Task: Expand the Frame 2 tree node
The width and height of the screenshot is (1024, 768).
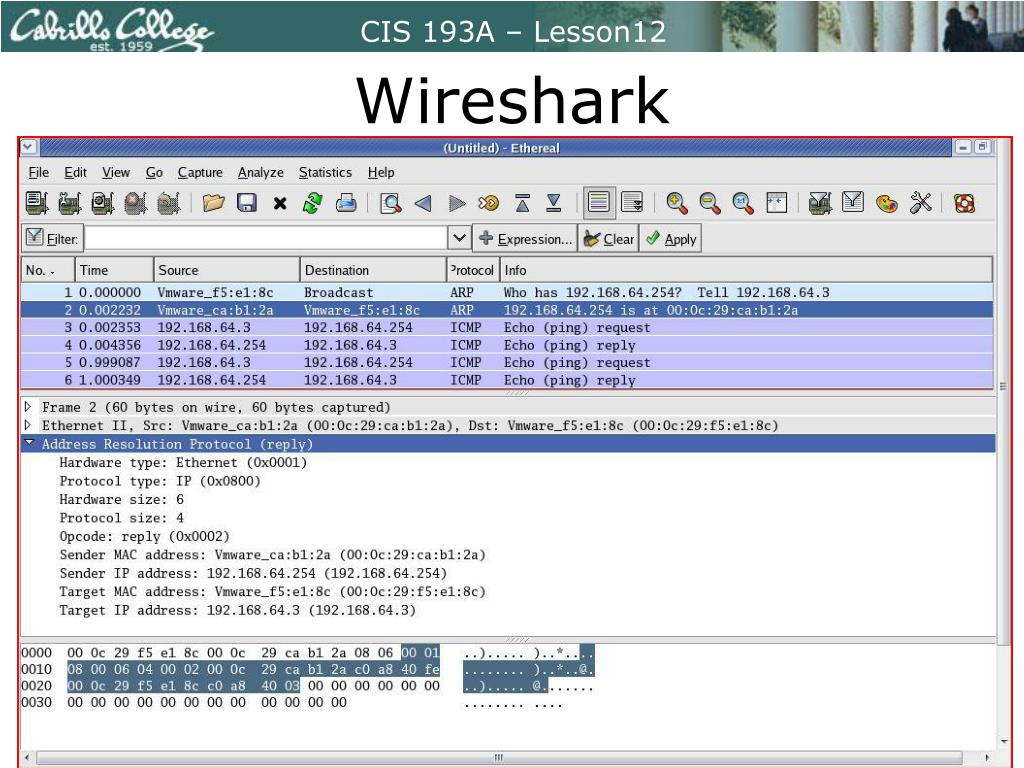Action: [x=27, y=407]
